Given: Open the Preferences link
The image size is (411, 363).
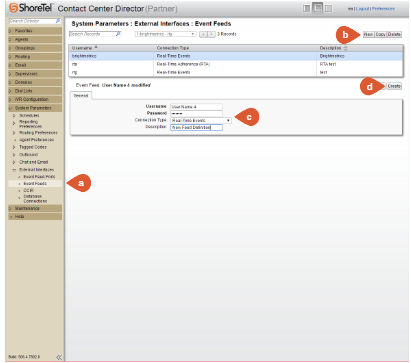Looking at the screenshot, I should click(x=383, y=9).
